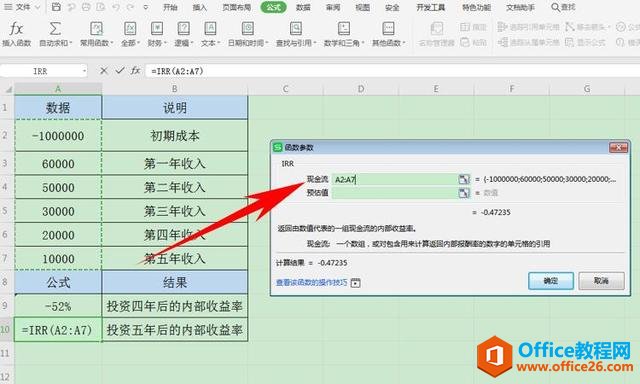Screen dimensions: 640x384
Task: Open the 审阅 review tab
Action: click(x=333, y=7)
